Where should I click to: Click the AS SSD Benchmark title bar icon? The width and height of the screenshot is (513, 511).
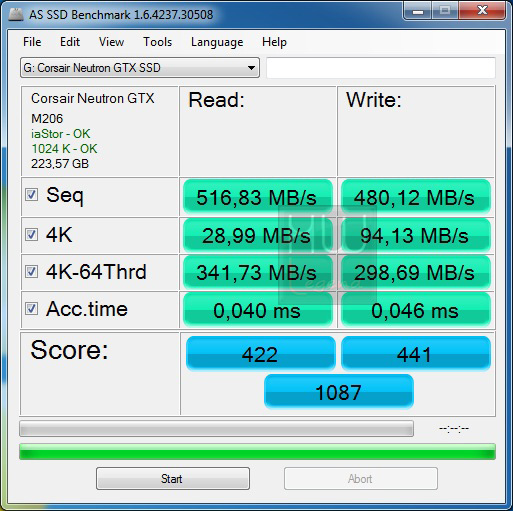(x=15, y=14)
